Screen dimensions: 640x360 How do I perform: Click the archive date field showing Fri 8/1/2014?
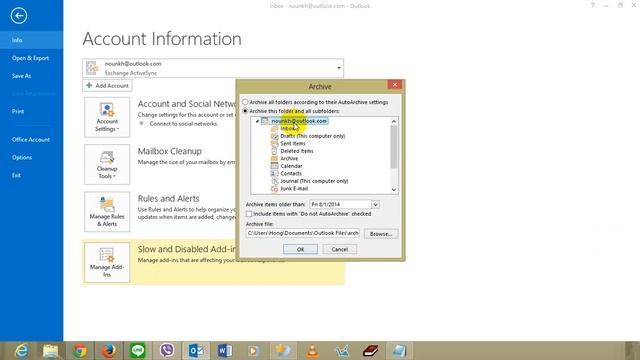pyautogui.click(x=340, y=204)
